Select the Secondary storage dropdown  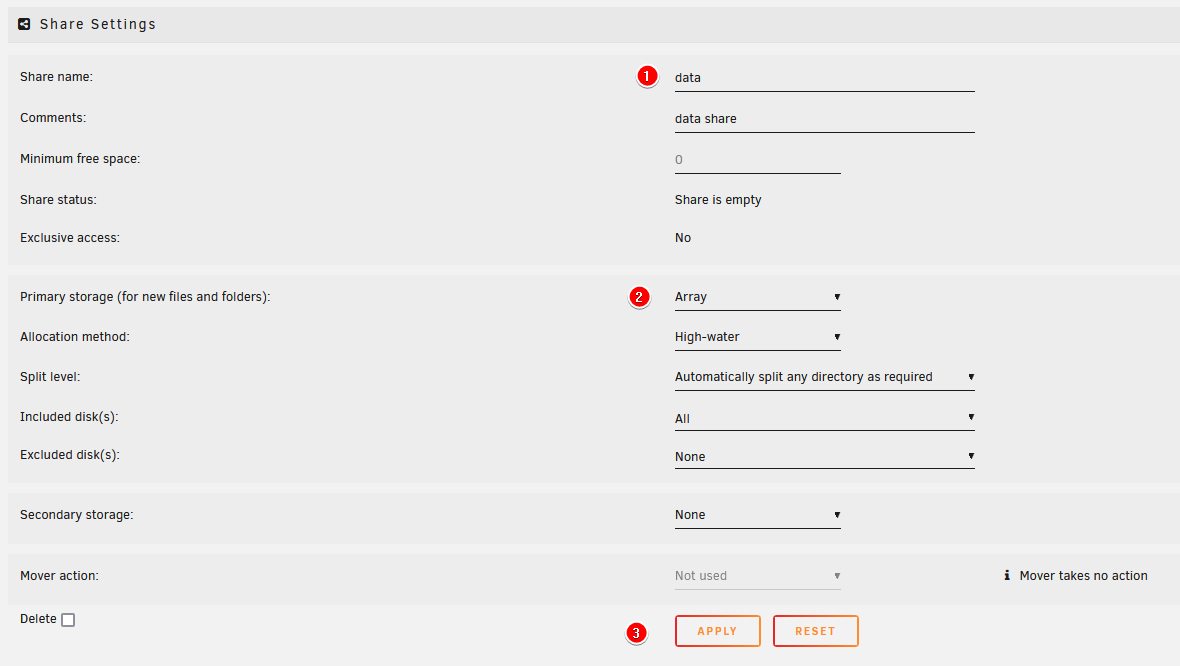tap(757, 515)
